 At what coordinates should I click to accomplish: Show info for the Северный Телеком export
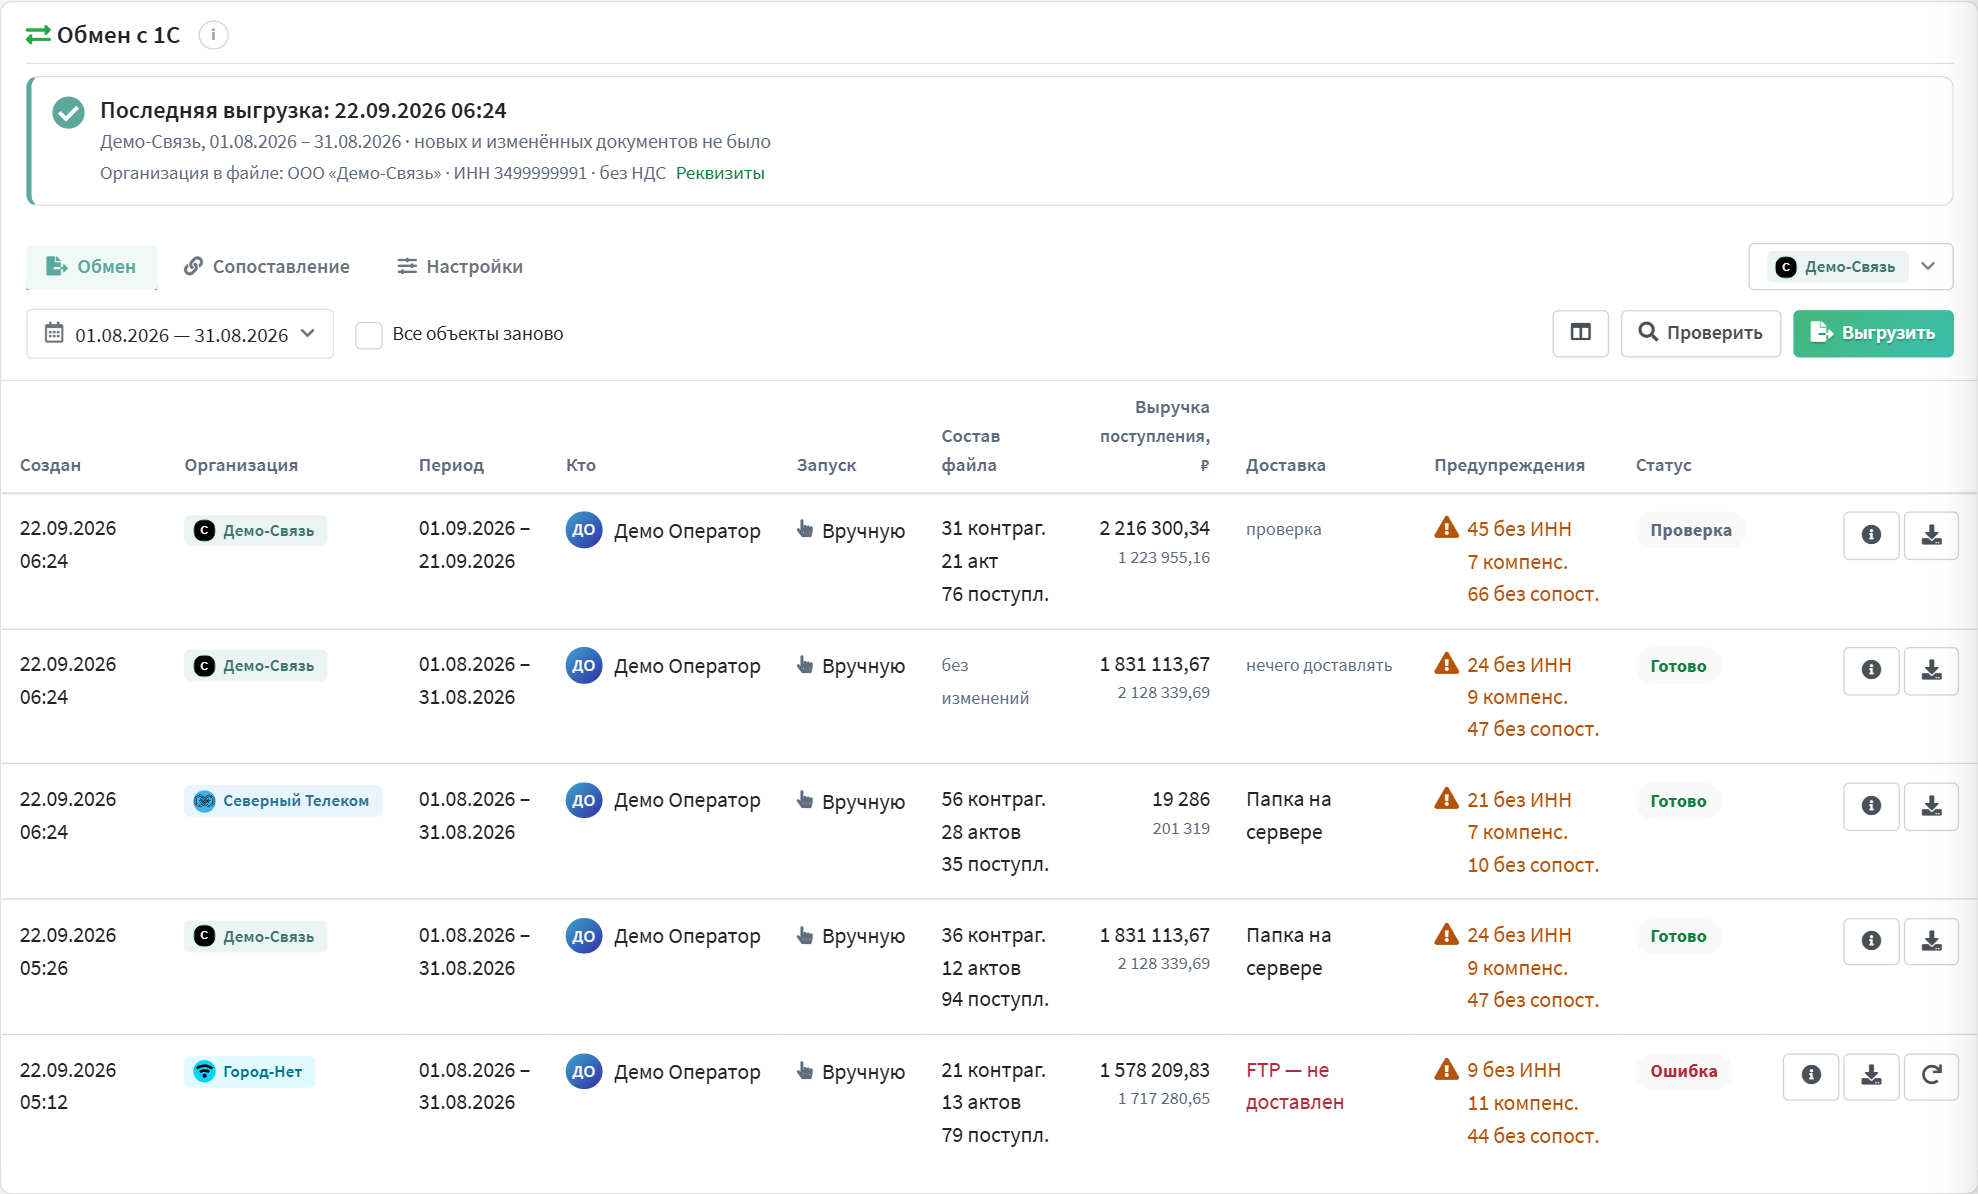click(1871, 806)
